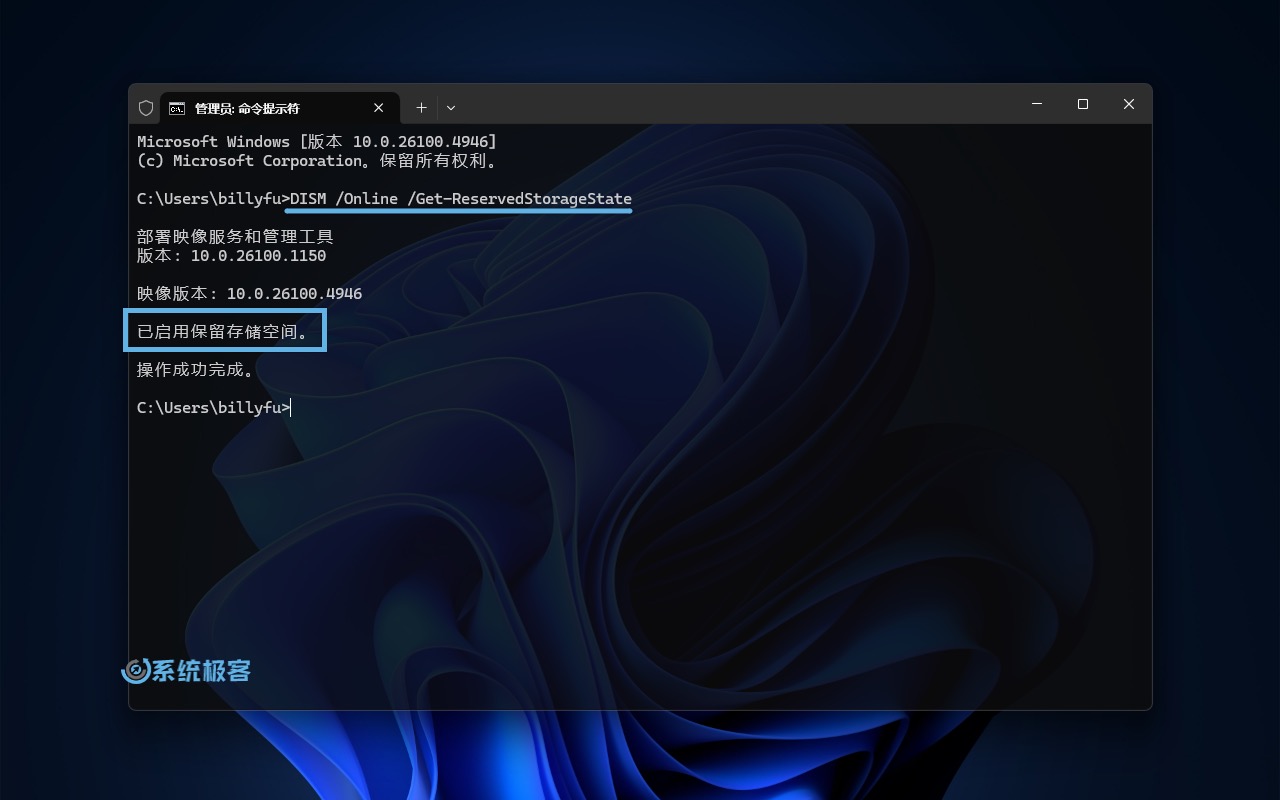Expand the new tab profile dropdown

(x=451, y=108)
